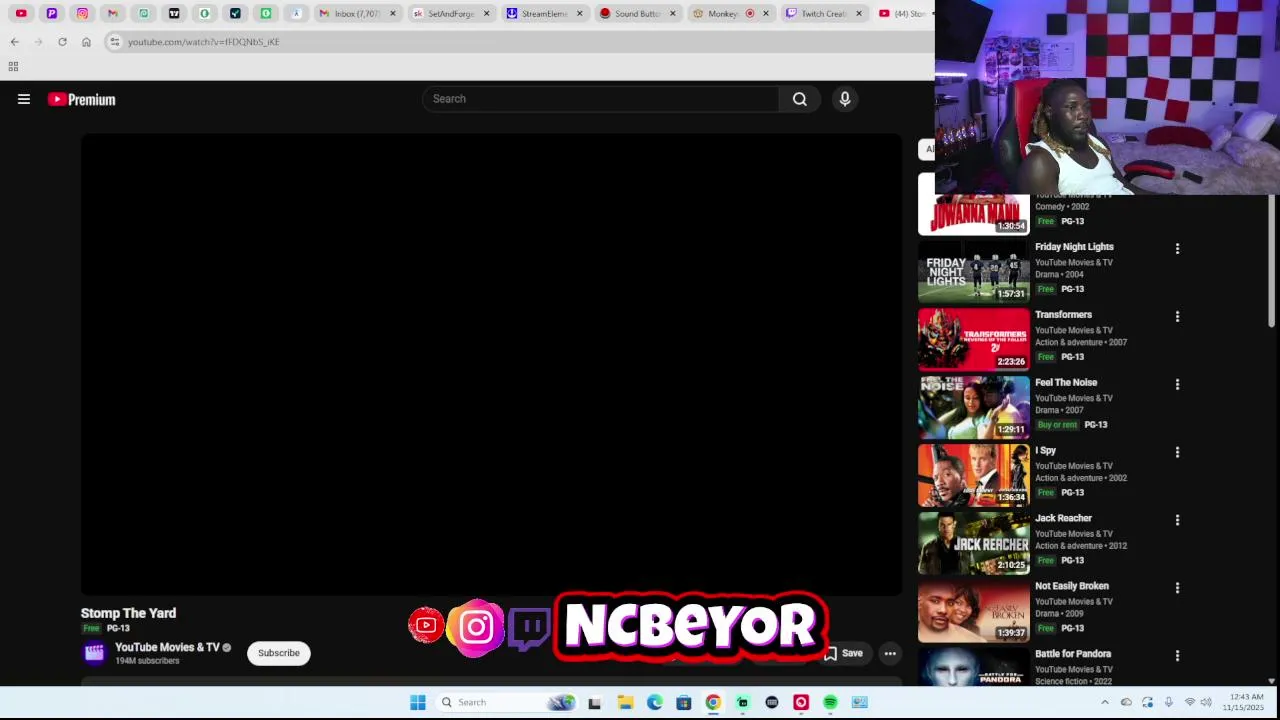Open options menu for Battle for Pandora
The image size is (1280, 720).
[x=1177, y=656]
